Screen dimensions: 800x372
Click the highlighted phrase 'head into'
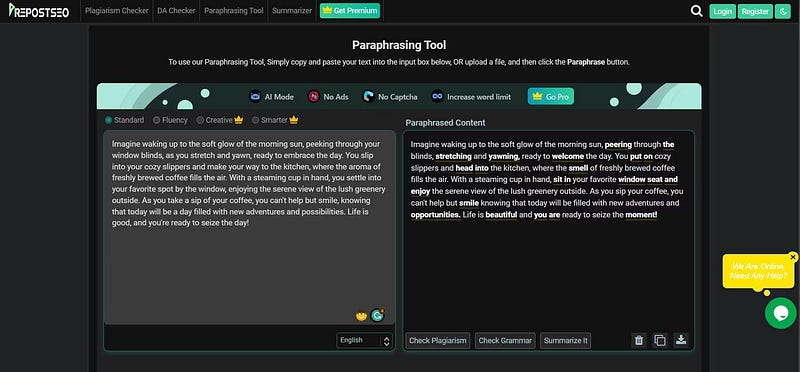coord(472,168)
